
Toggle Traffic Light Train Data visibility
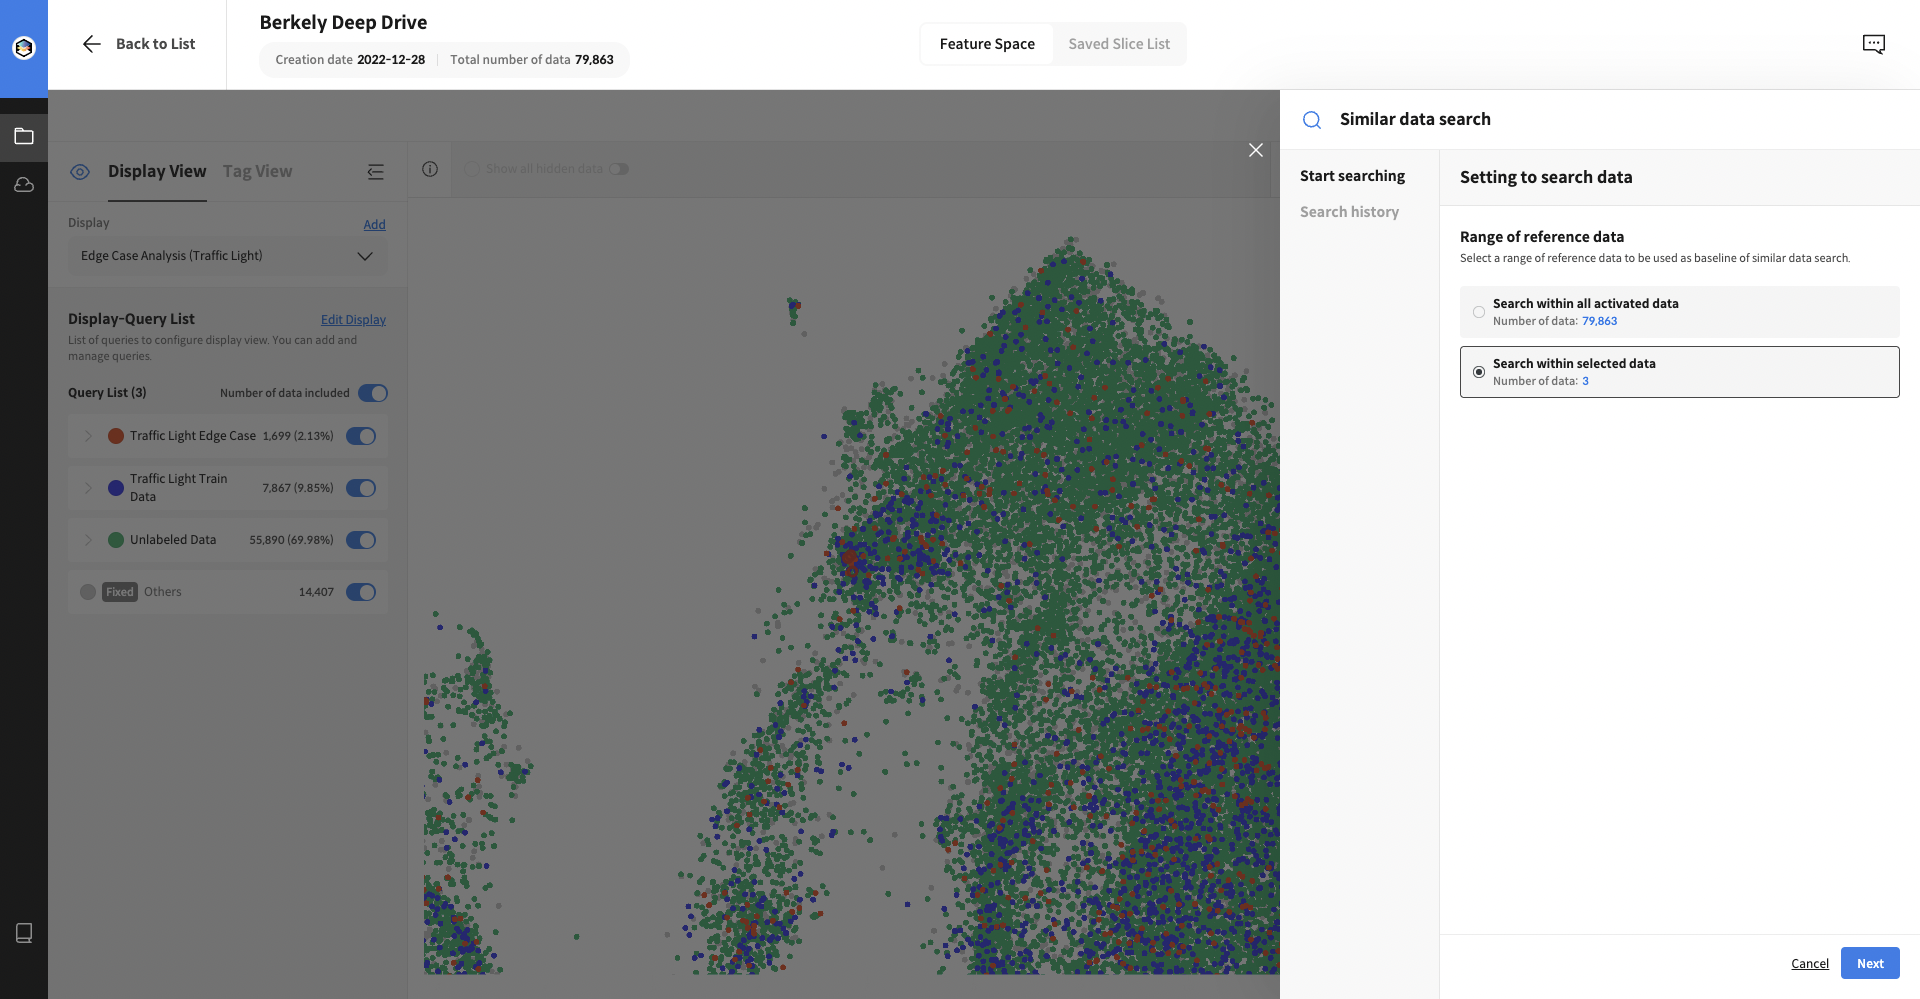[361, 488]
